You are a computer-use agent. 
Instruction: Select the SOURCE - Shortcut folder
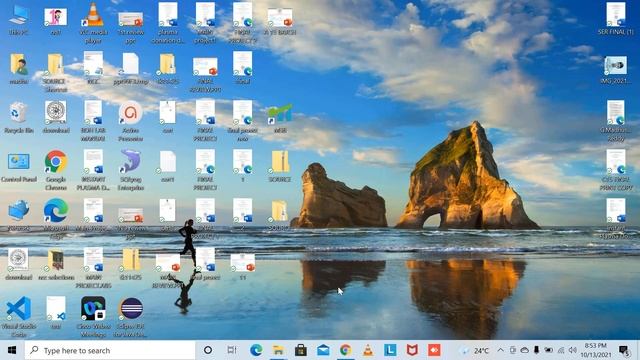point(55,72)
